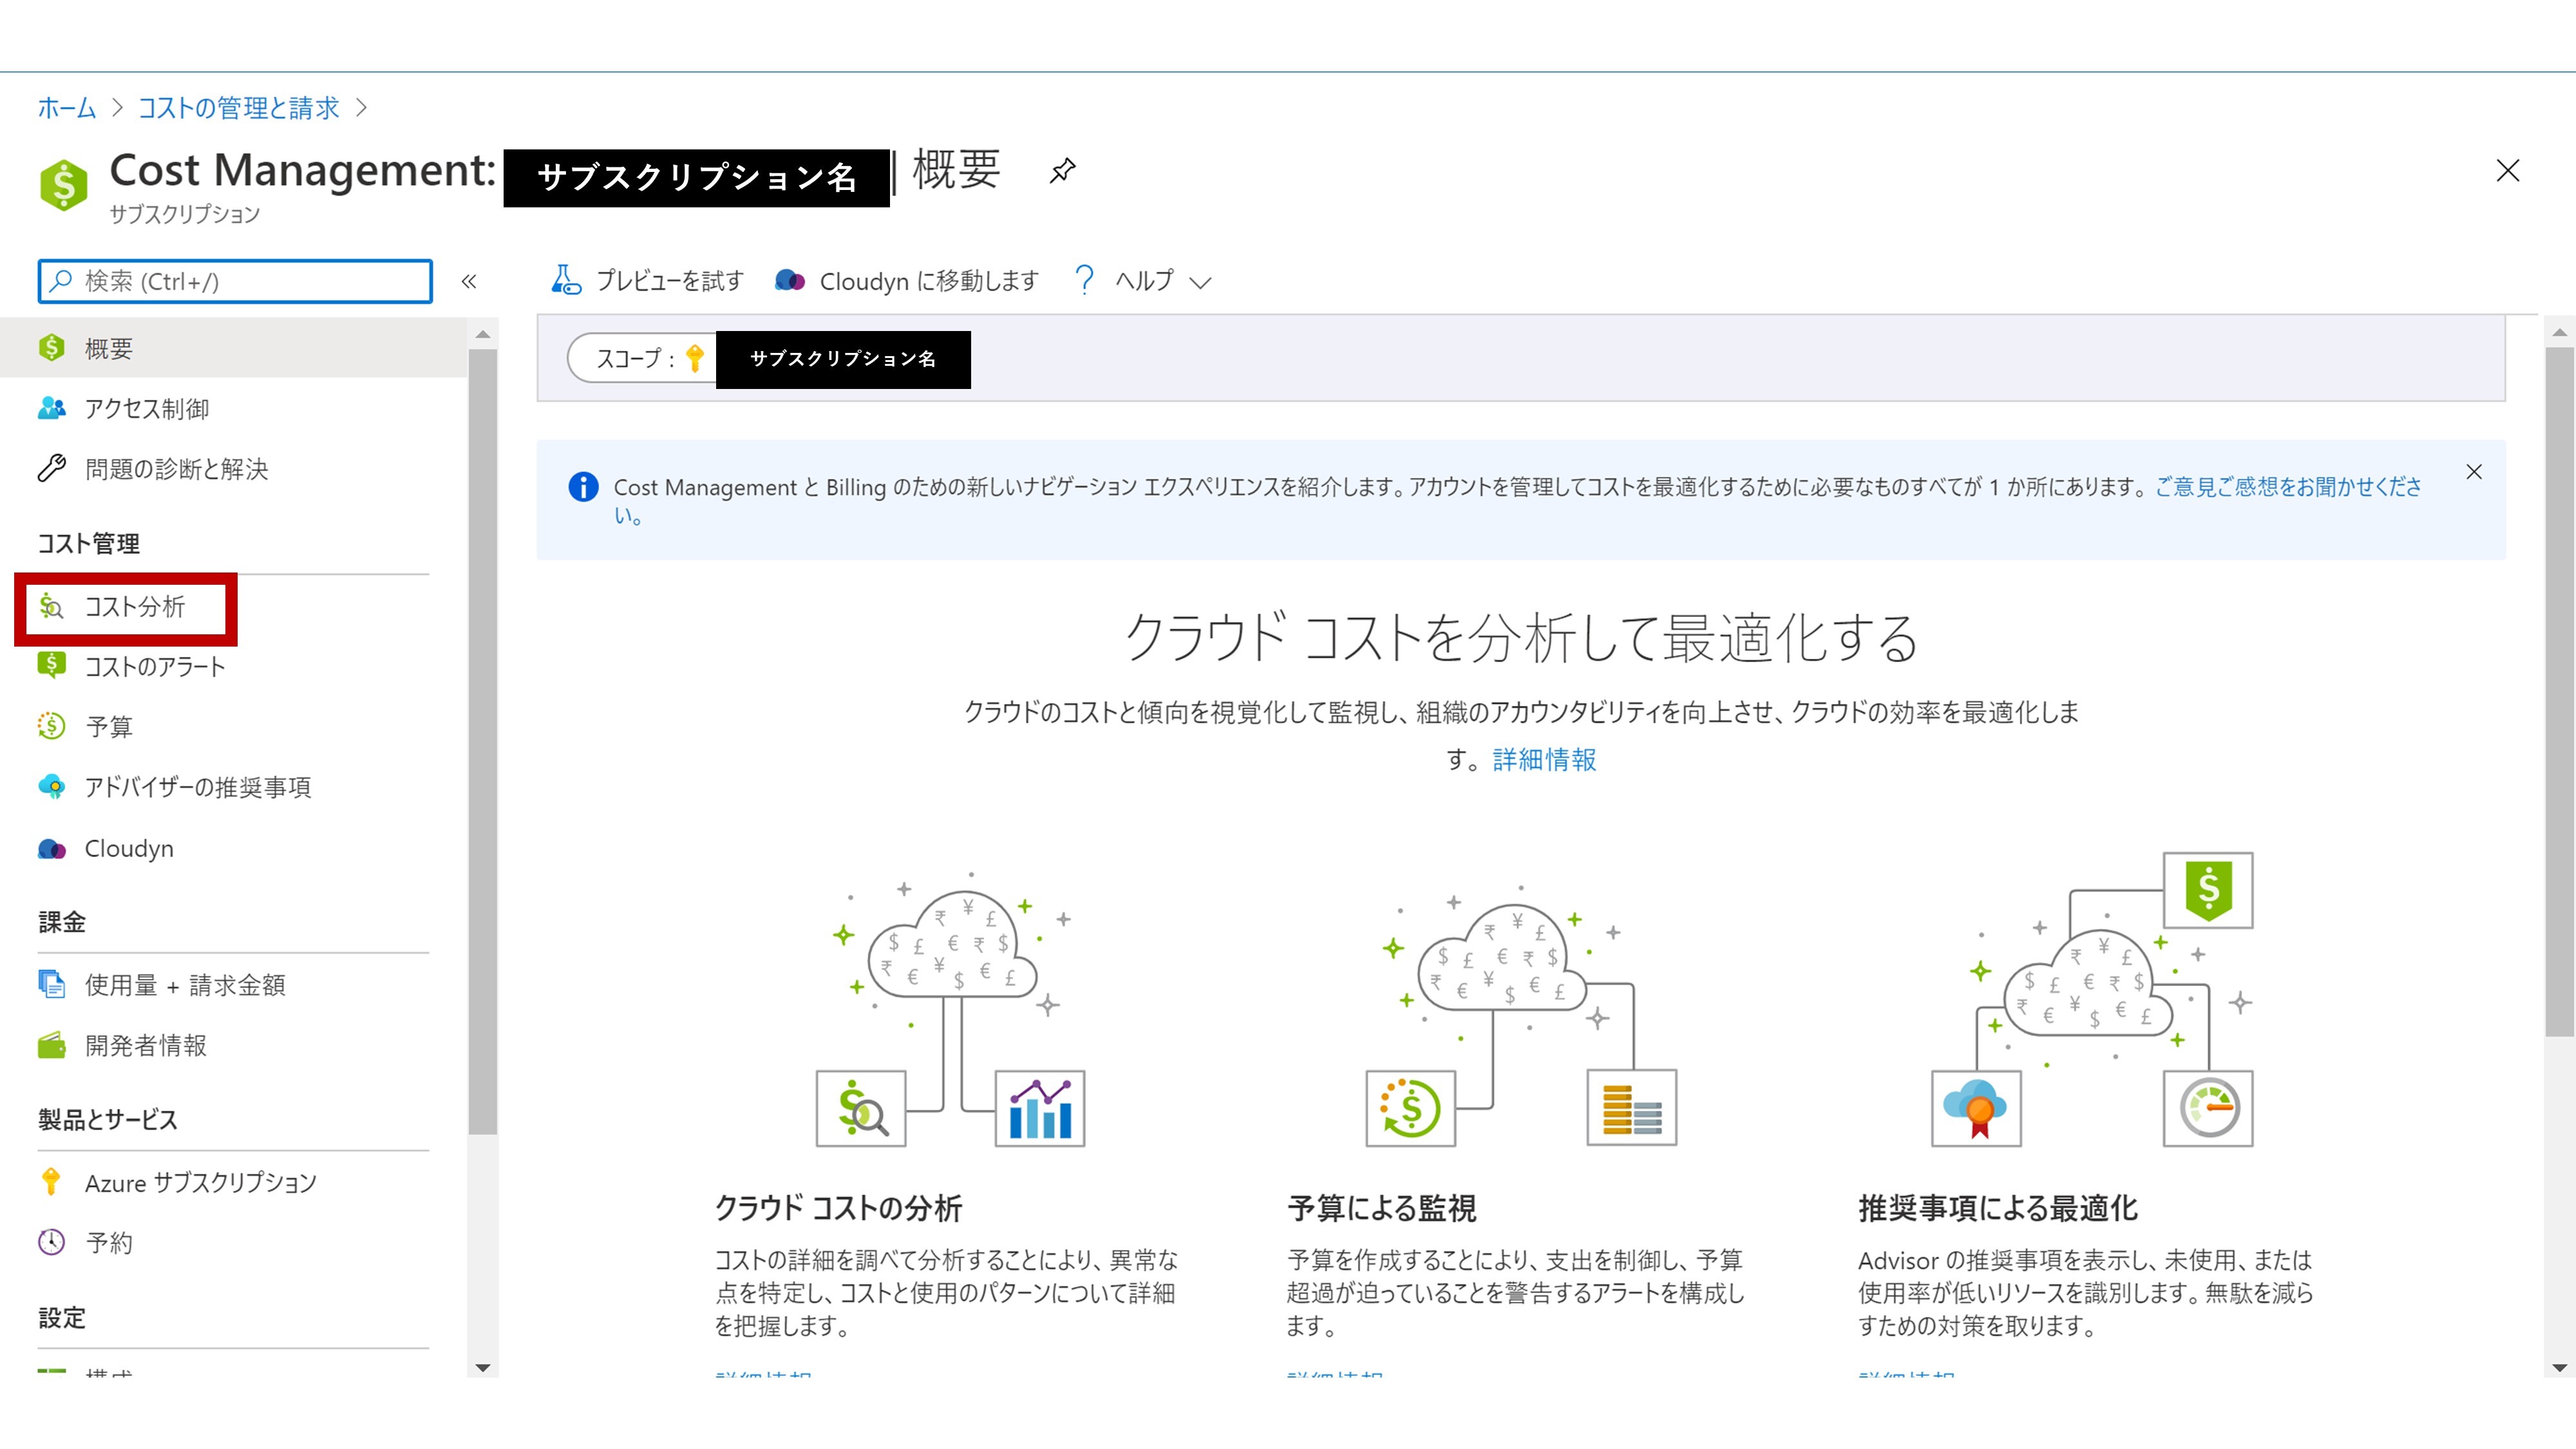
Task: Collapse the left sidebar menu
Action: (468, 281)
